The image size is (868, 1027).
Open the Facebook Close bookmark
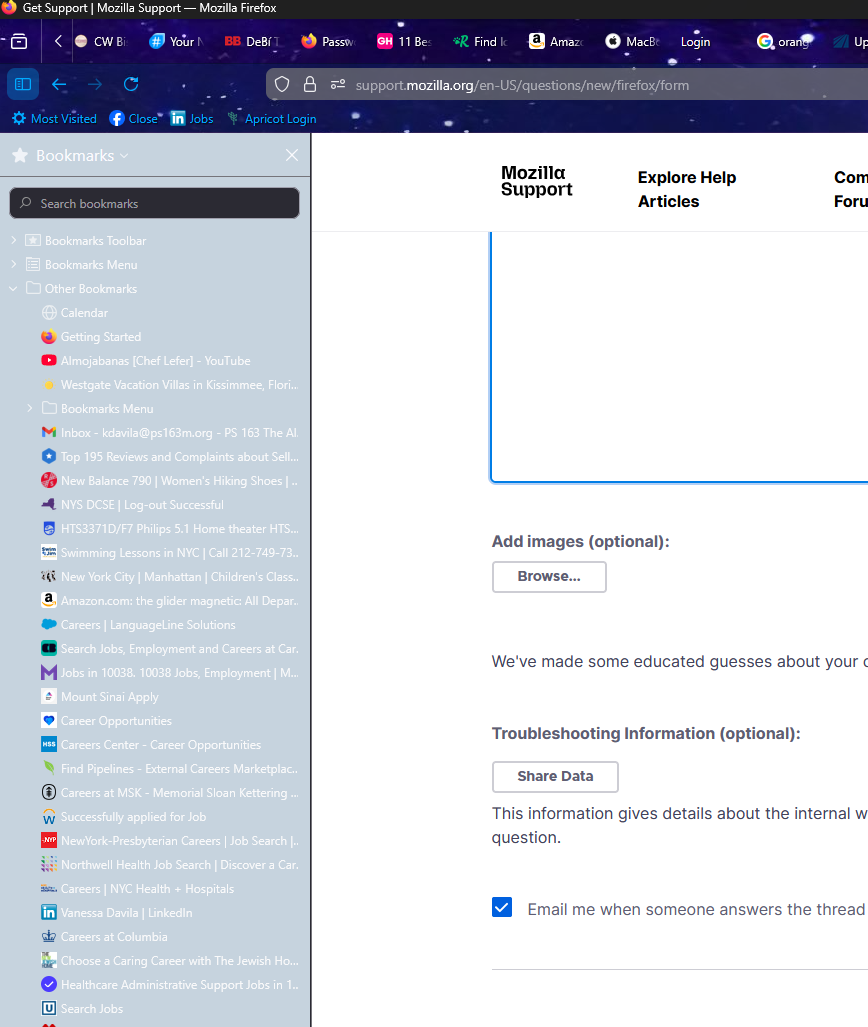[x=134, y=119]
